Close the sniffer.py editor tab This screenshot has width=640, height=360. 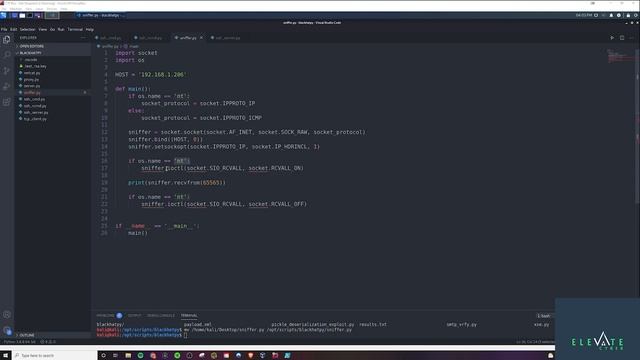pyautogui.click(x=201, y=38)
